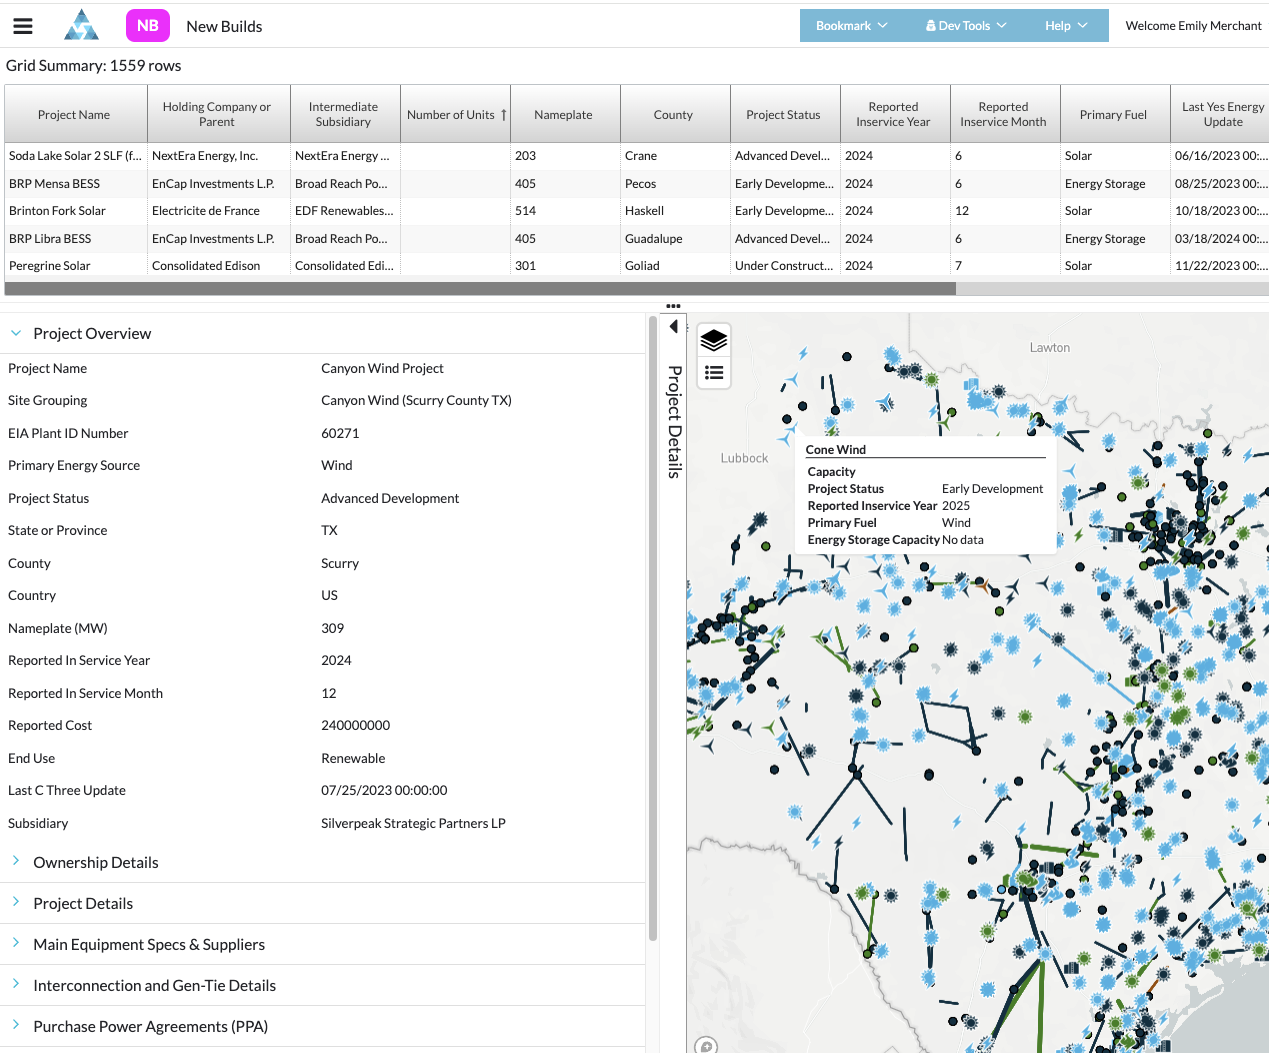Collapse the Project Details panel using the arrow icon

click(673, 326)
